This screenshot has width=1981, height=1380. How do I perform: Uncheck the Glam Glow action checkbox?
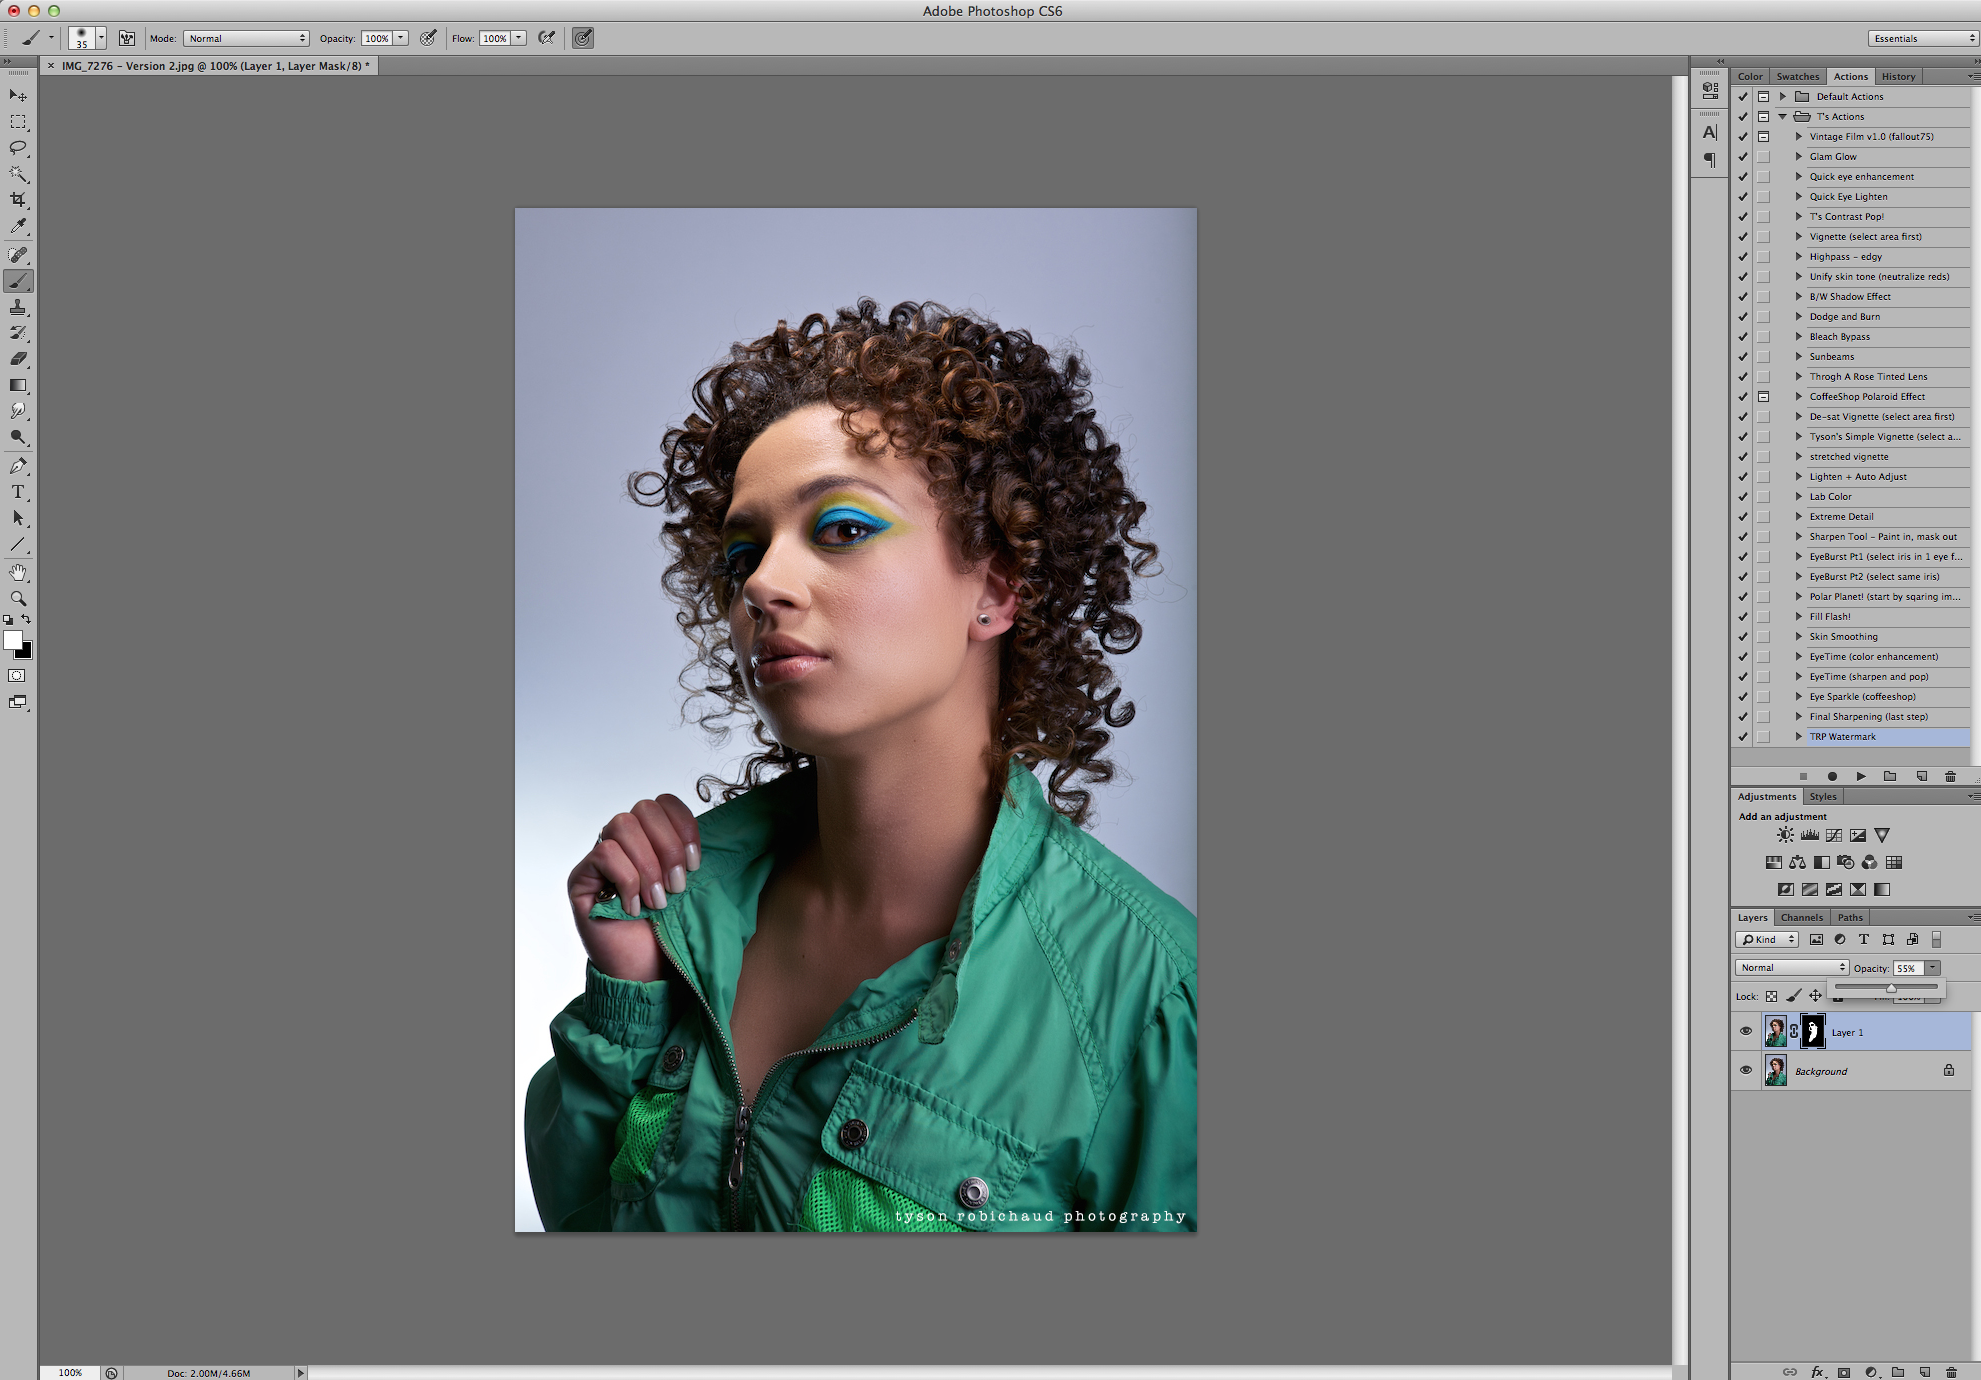tap(1743, 156)
